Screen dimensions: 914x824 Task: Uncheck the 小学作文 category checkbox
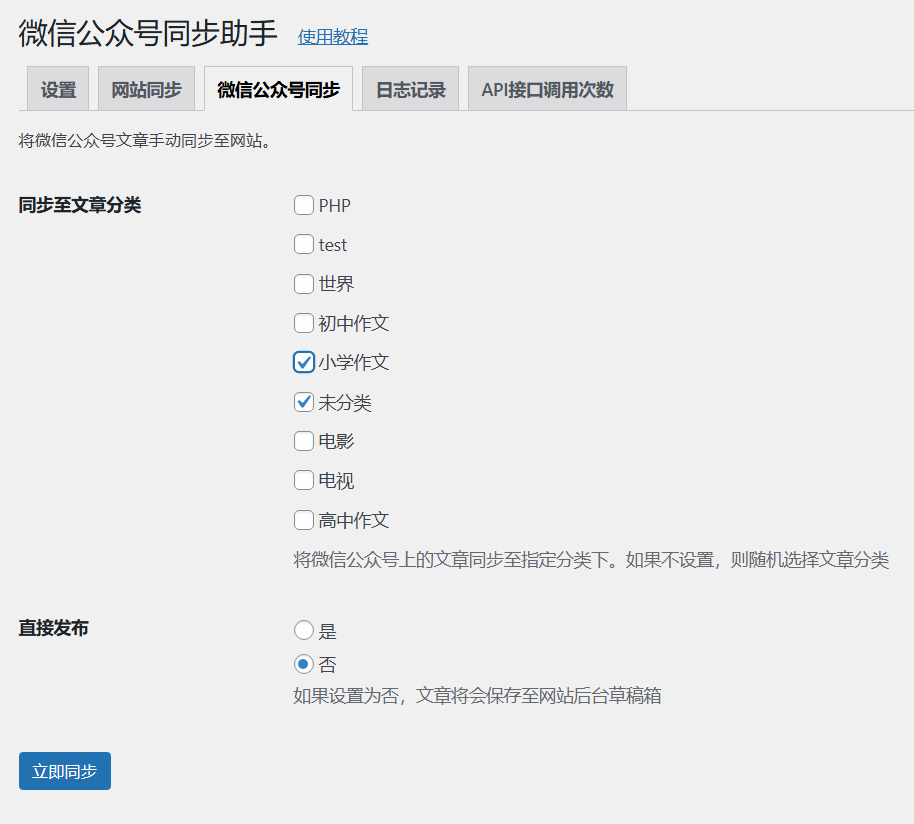coord(304,362)
